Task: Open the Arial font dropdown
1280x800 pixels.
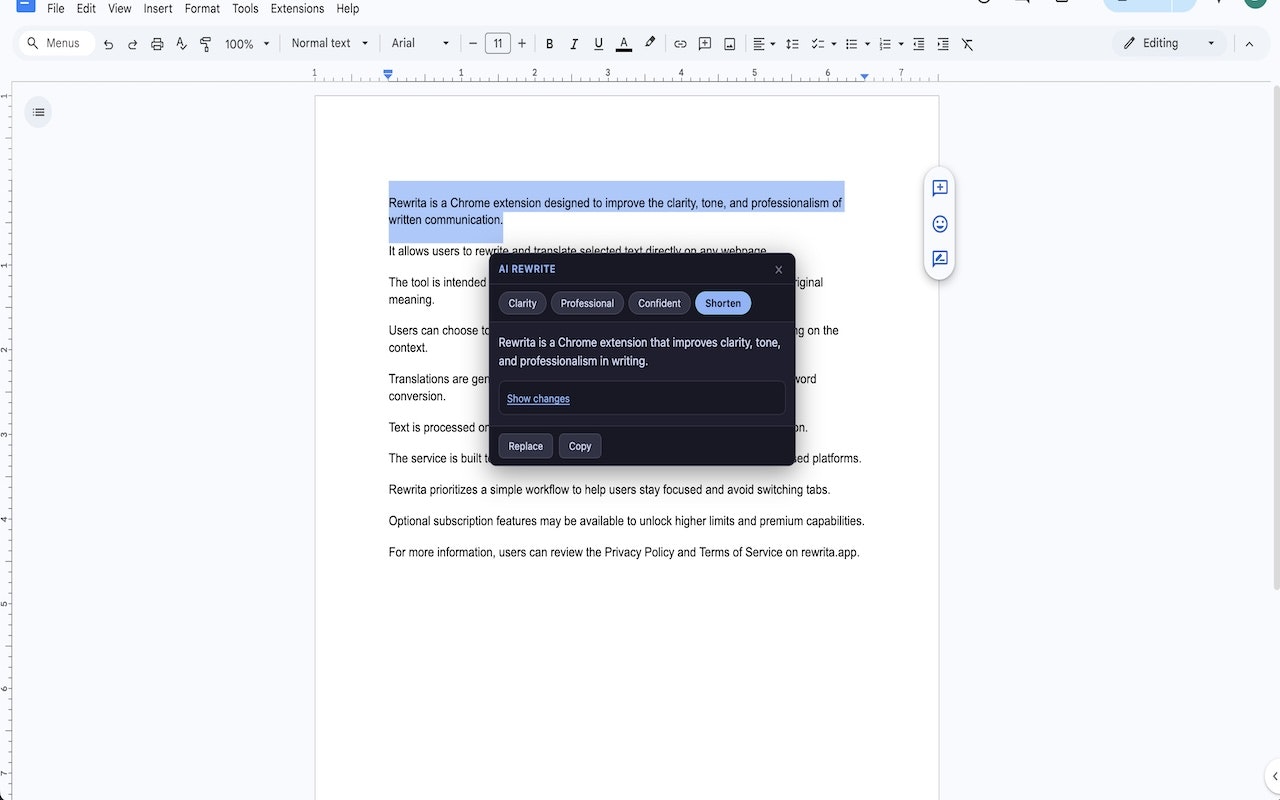Action: pos(418,43)
